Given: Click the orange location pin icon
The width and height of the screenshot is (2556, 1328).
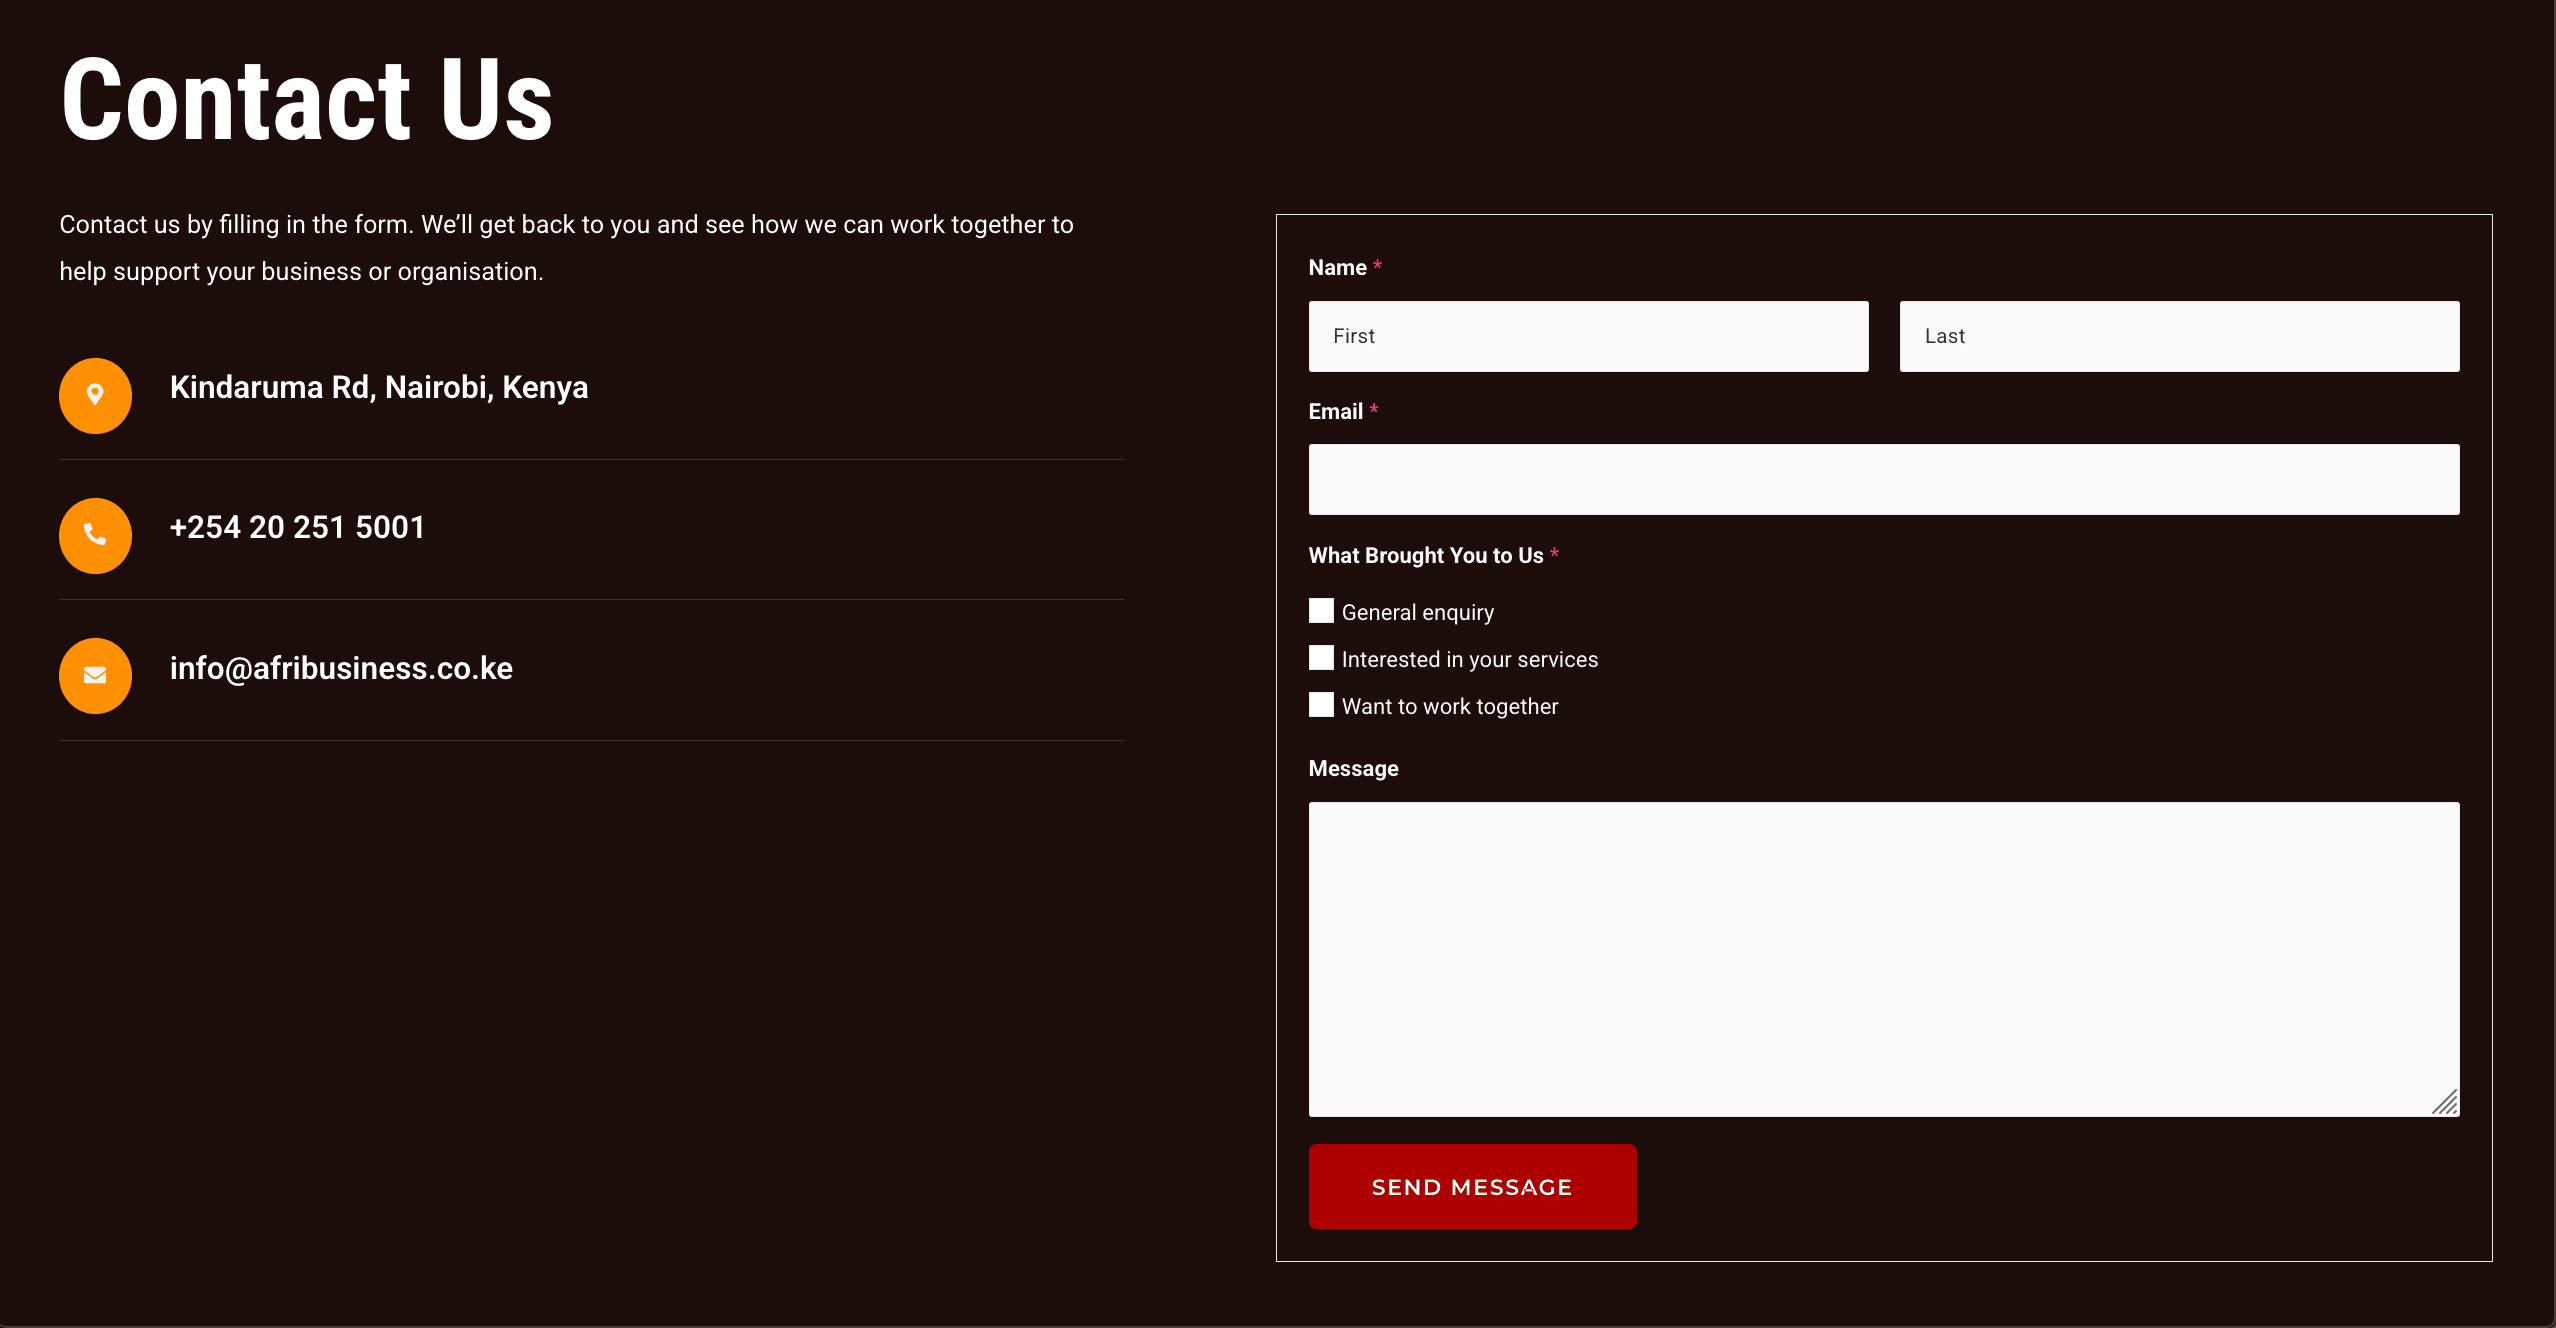Looking at the screenshot, I should coord(95,395).
